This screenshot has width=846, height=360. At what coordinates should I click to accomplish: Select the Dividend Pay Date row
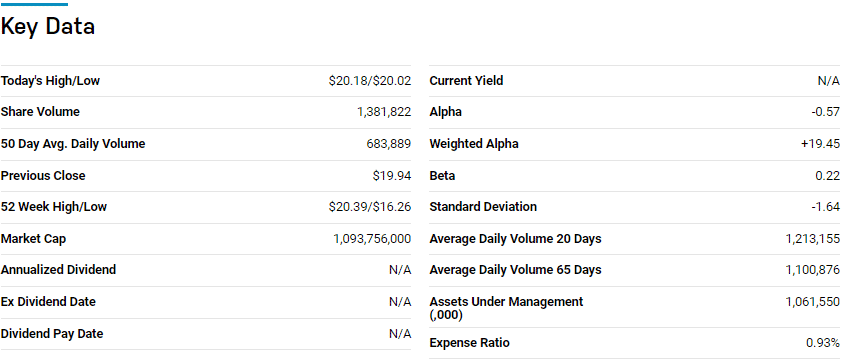point(206,334)
